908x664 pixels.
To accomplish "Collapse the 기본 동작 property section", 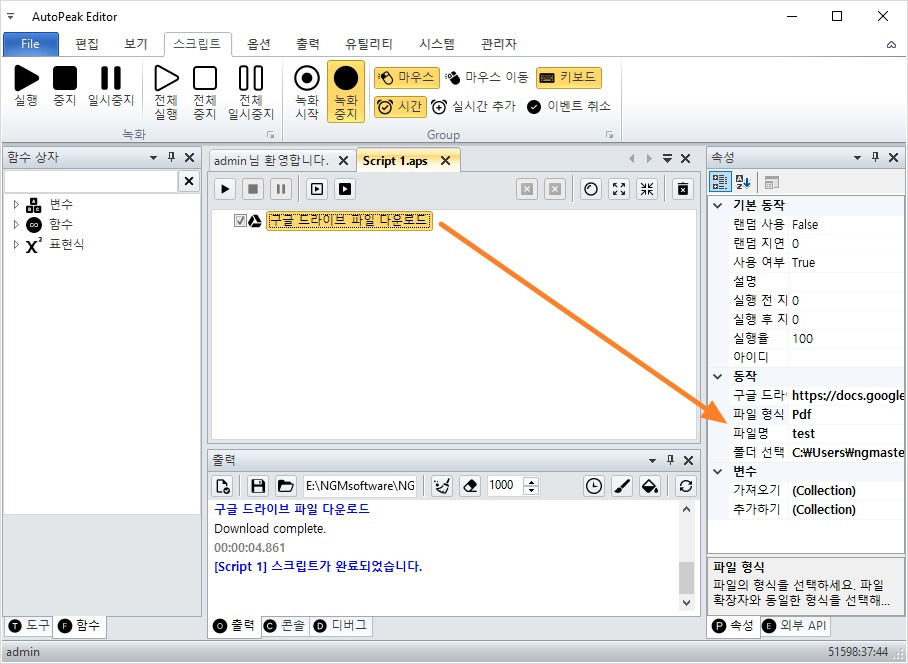I will 717,205.
